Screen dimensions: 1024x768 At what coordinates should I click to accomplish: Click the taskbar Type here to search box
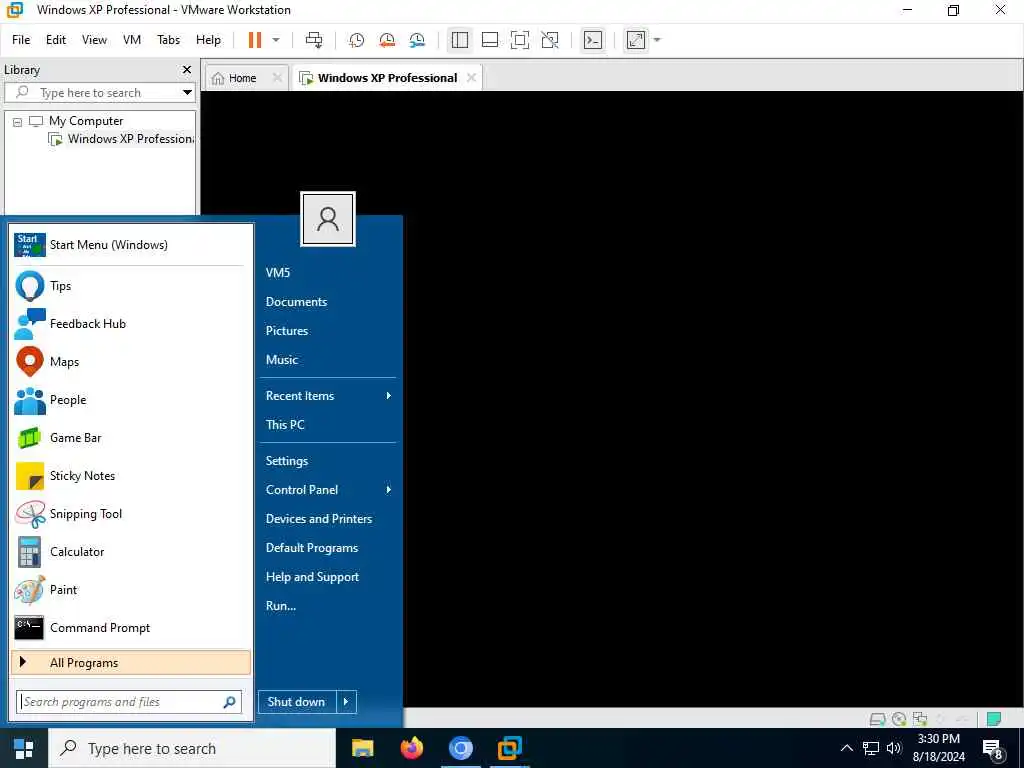(x=191, y=748)
